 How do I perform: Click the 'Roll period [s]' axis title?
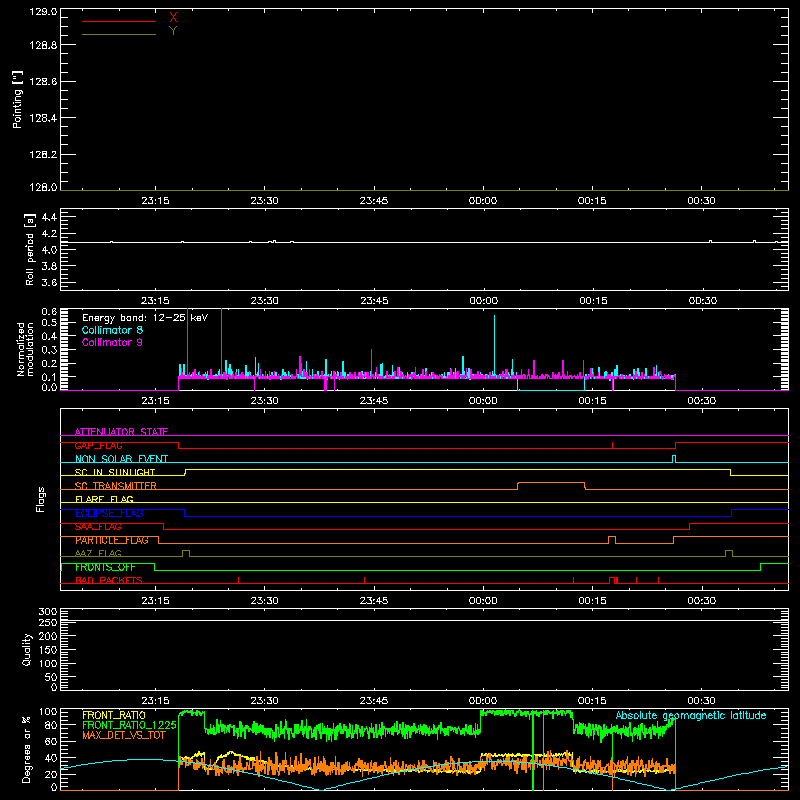click(x=30, y=249)
